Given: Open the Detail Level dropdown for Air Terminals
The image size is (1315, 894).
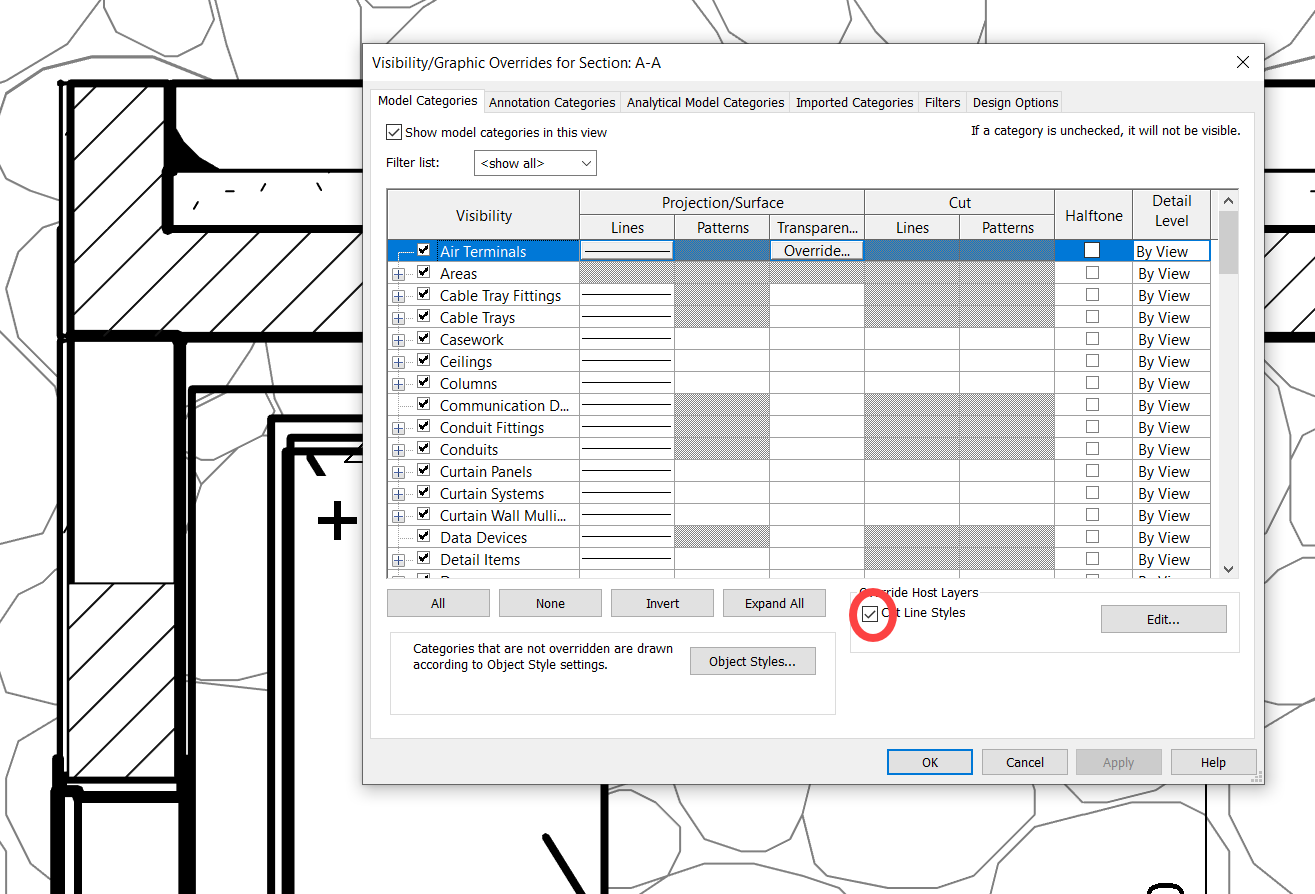Looking at the screenshot, I should (x=1171, y=250).
